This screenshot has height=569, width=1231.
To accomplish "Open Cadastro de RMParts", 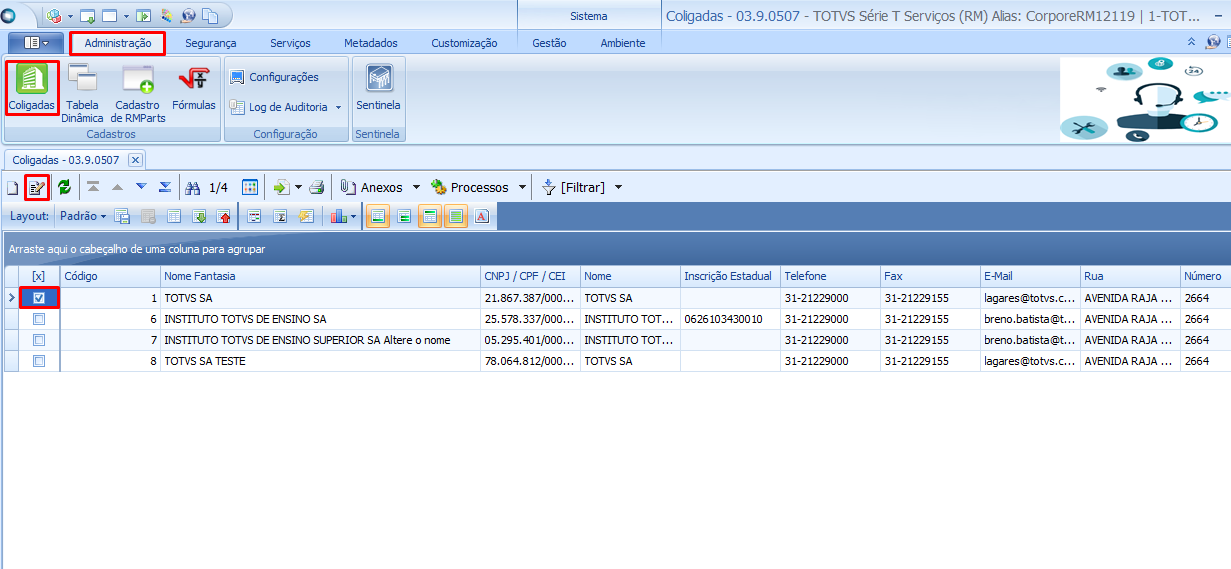I will pyautogui.click(x=138, y=94).
